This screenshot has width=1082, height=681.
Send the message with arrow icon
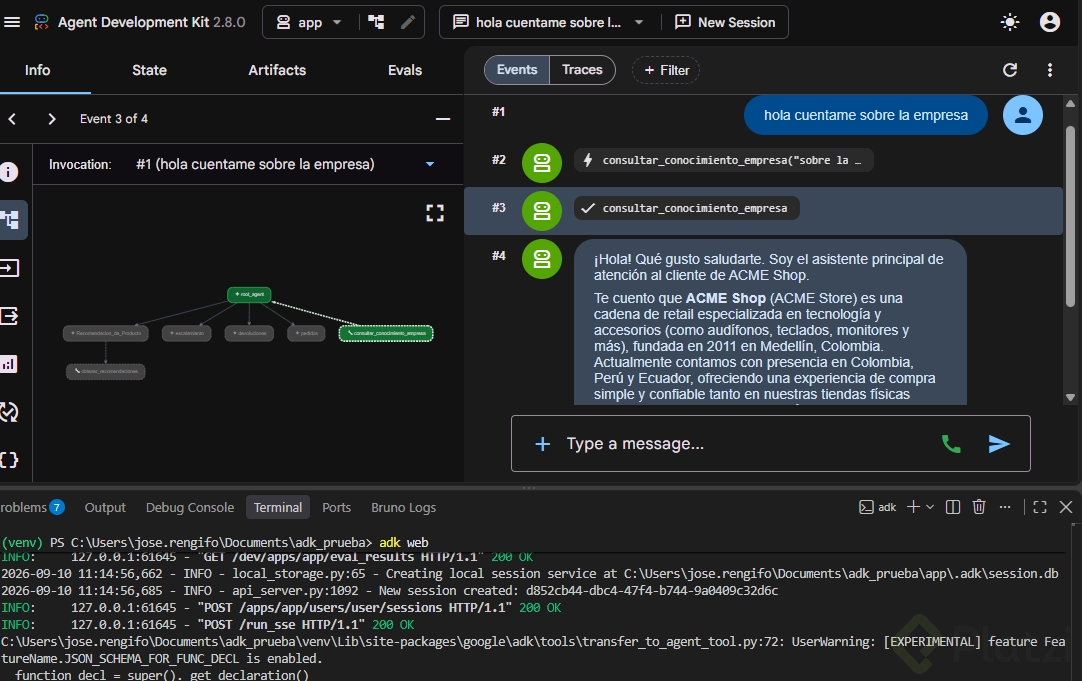pyautogui.click(x=999, y=444)
